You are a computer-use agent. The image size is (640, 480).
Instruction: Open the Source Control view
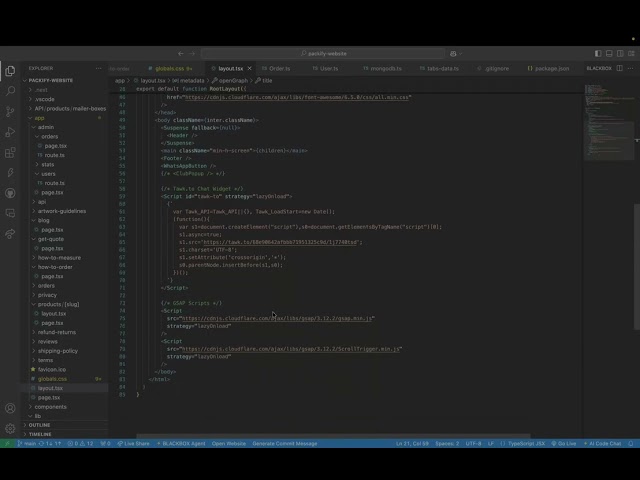coord(11,111)
